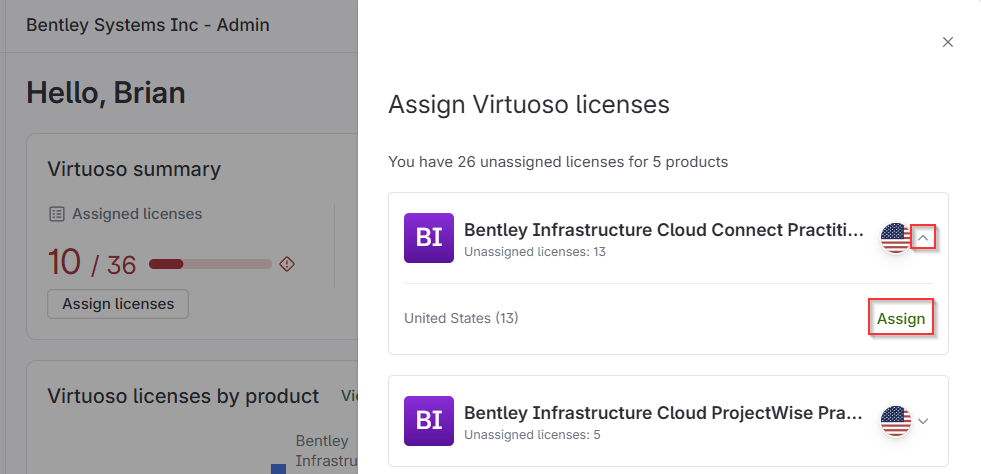Viewport: 981px width, 474px height.
Task: Click the "Unassigned licenses: 13" text
Action: click(x=535, y=252)
